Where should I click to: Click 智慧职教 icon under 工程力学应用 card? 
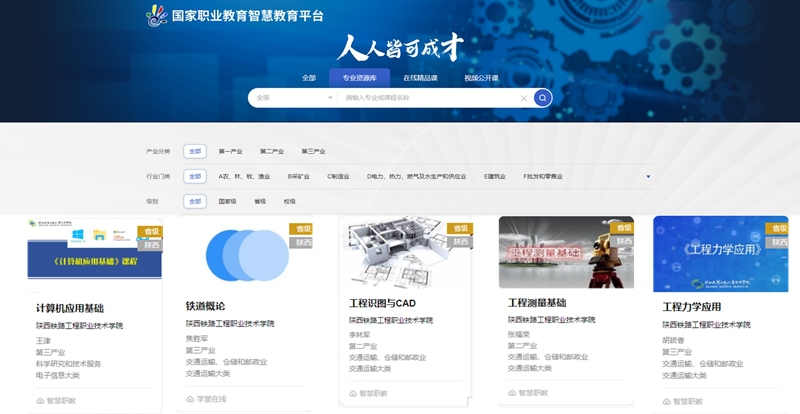(667, 401)
